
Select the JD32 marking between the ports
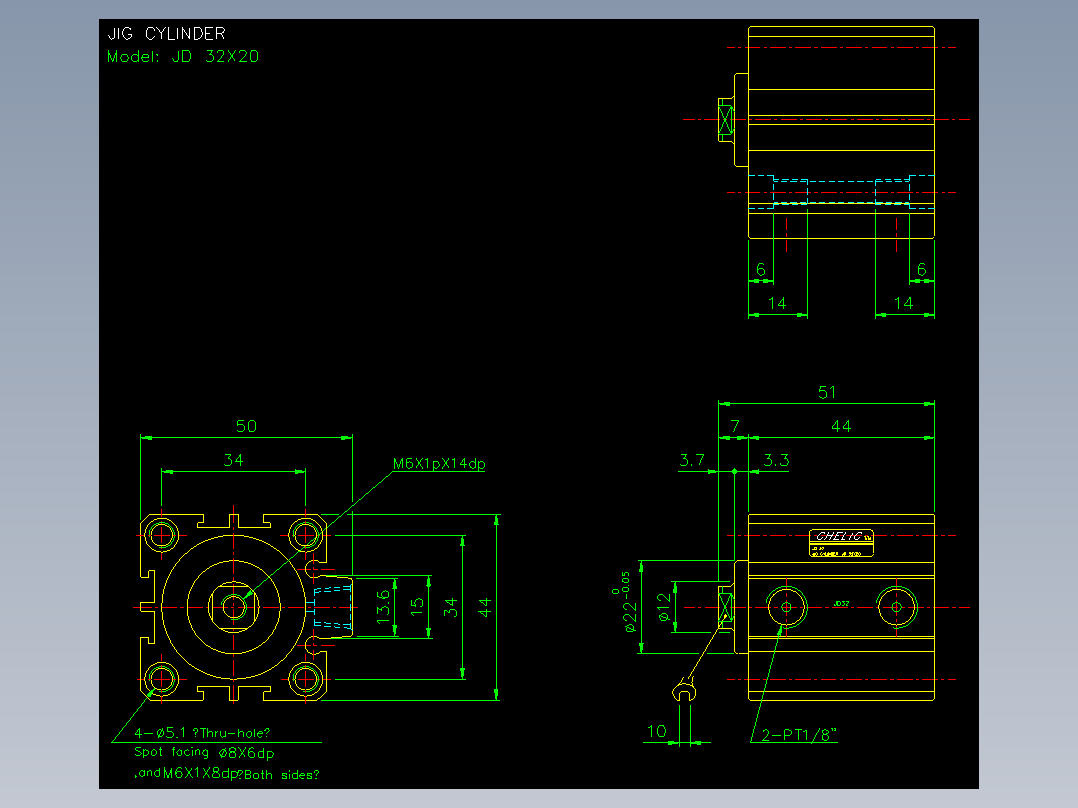(x=841, y=604)
